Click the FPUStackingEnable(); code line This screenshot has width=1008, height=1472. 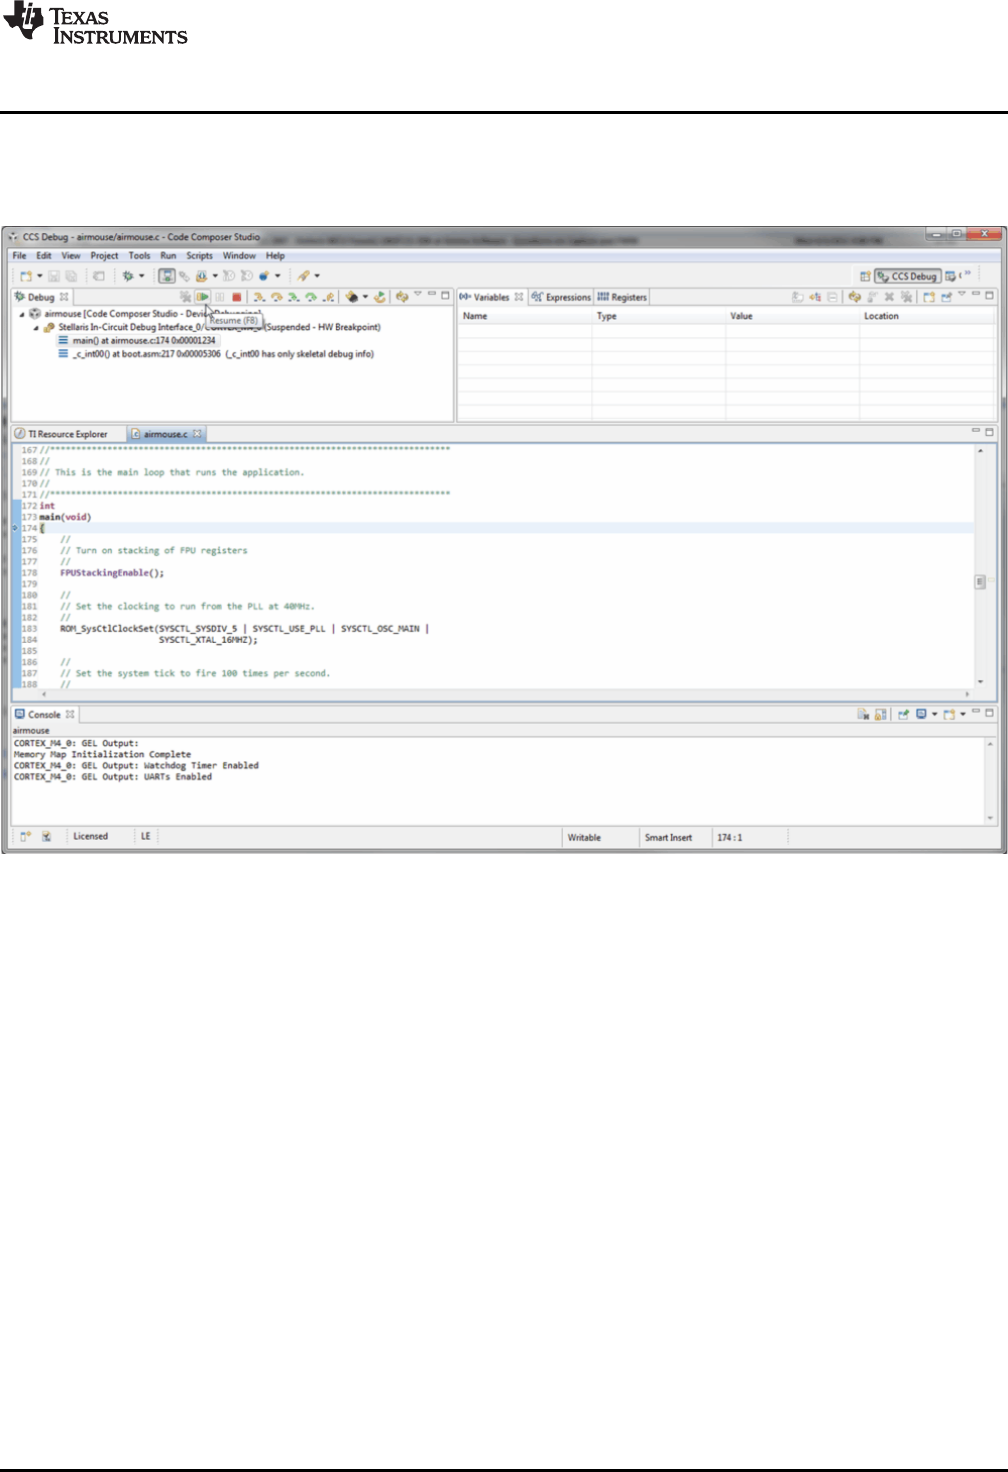pos(112,573)
